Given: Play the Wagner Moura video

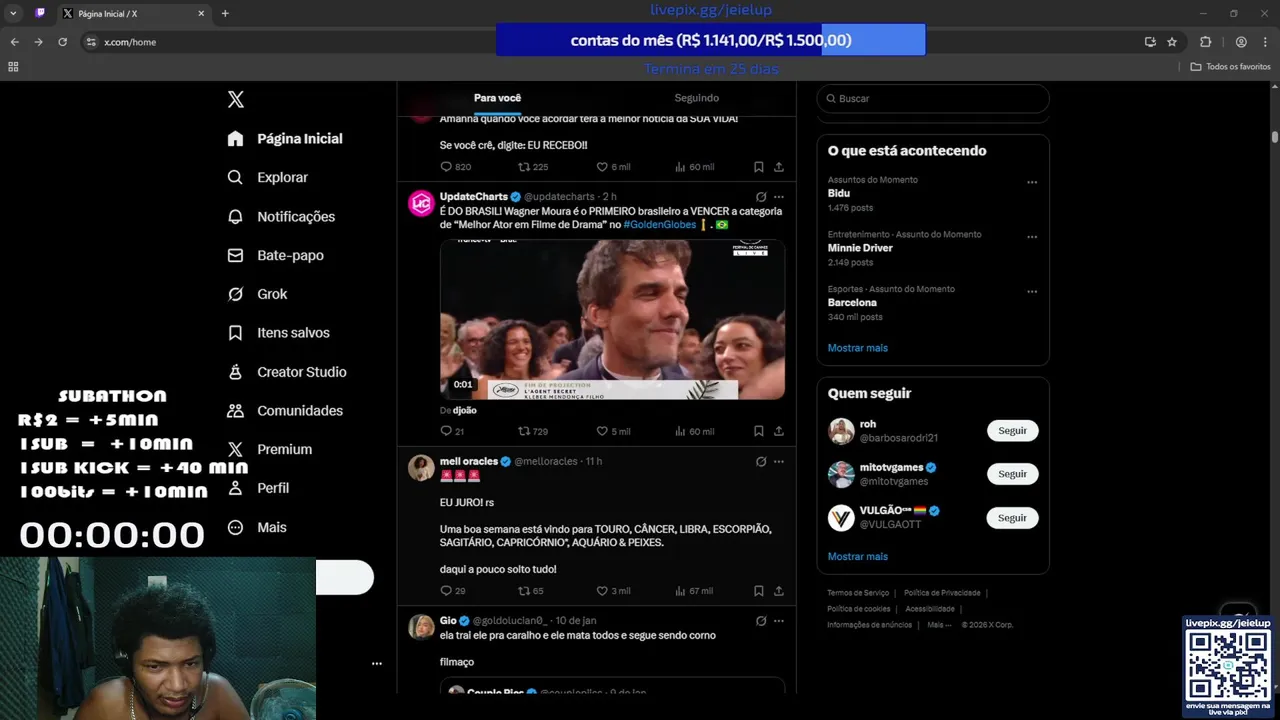Looking at the screenshot, I should (x=612, y=320).
